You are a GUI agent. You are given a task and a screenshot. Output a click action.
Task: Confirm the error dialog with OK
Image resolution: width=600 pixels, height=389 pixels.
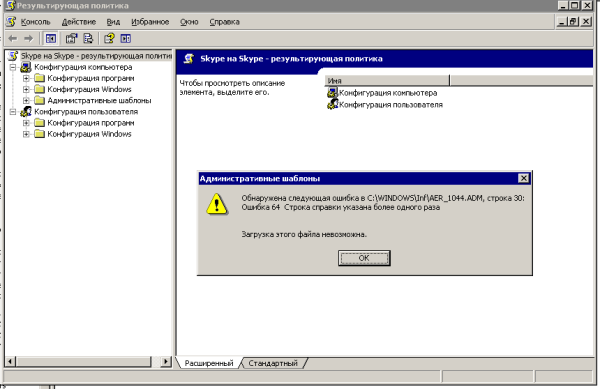(x=364, y=258)
